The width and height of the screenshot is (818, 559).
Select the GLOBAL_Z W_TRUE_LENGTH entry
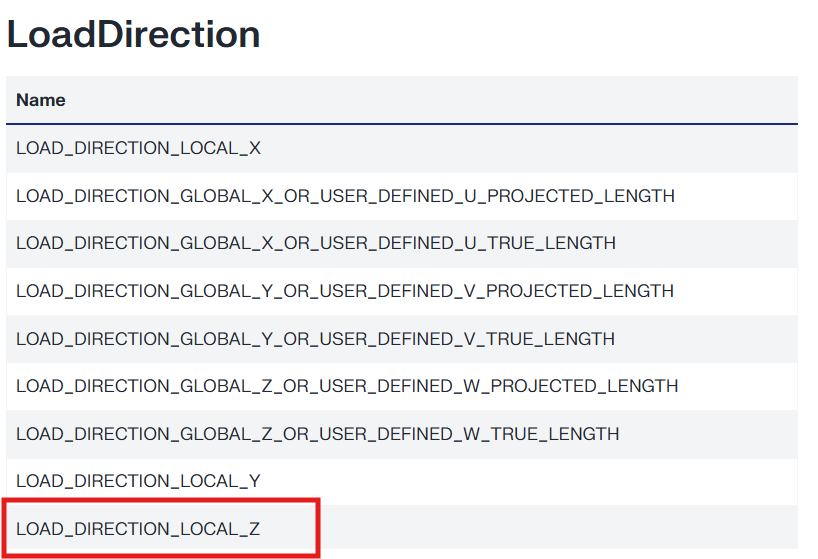coord(318,434)
